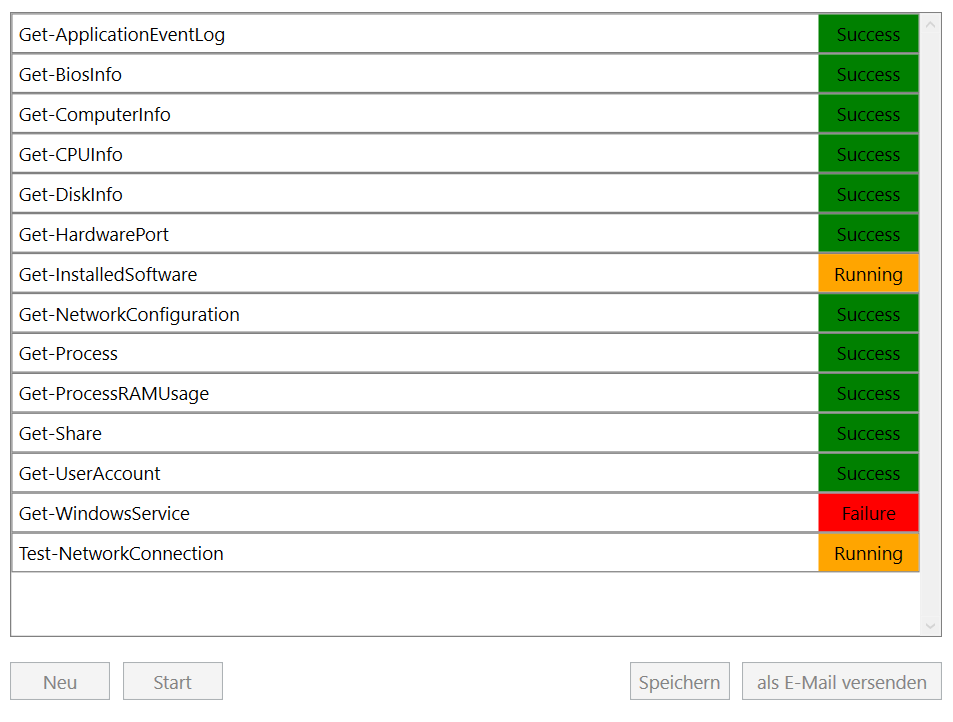Image resolution: width=953 pixels, height=722 pixels.
Task: Click the Speichern button
Action: coord(679,681)
